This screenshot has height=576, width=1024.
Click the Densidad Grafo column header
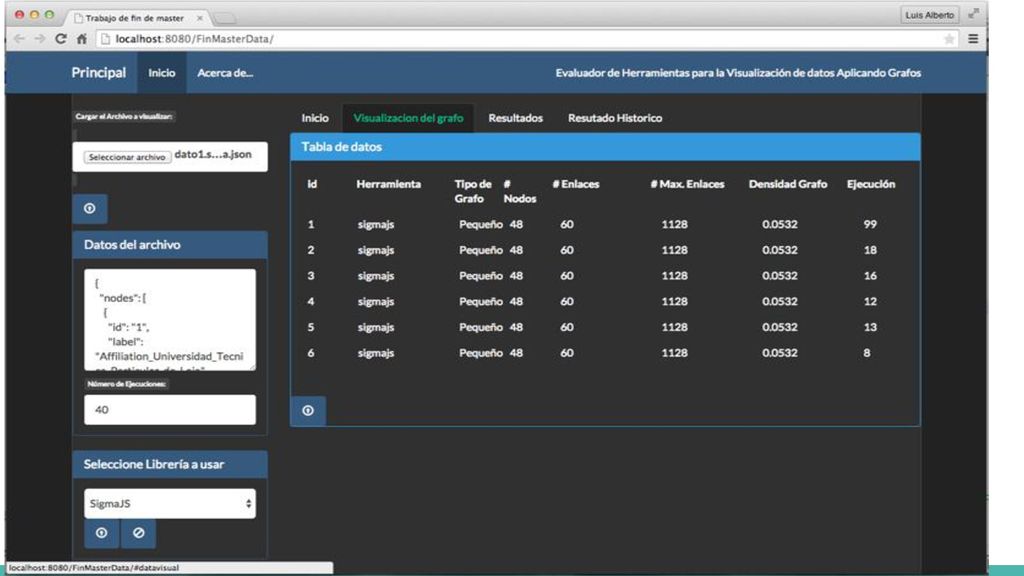point(788,184)
